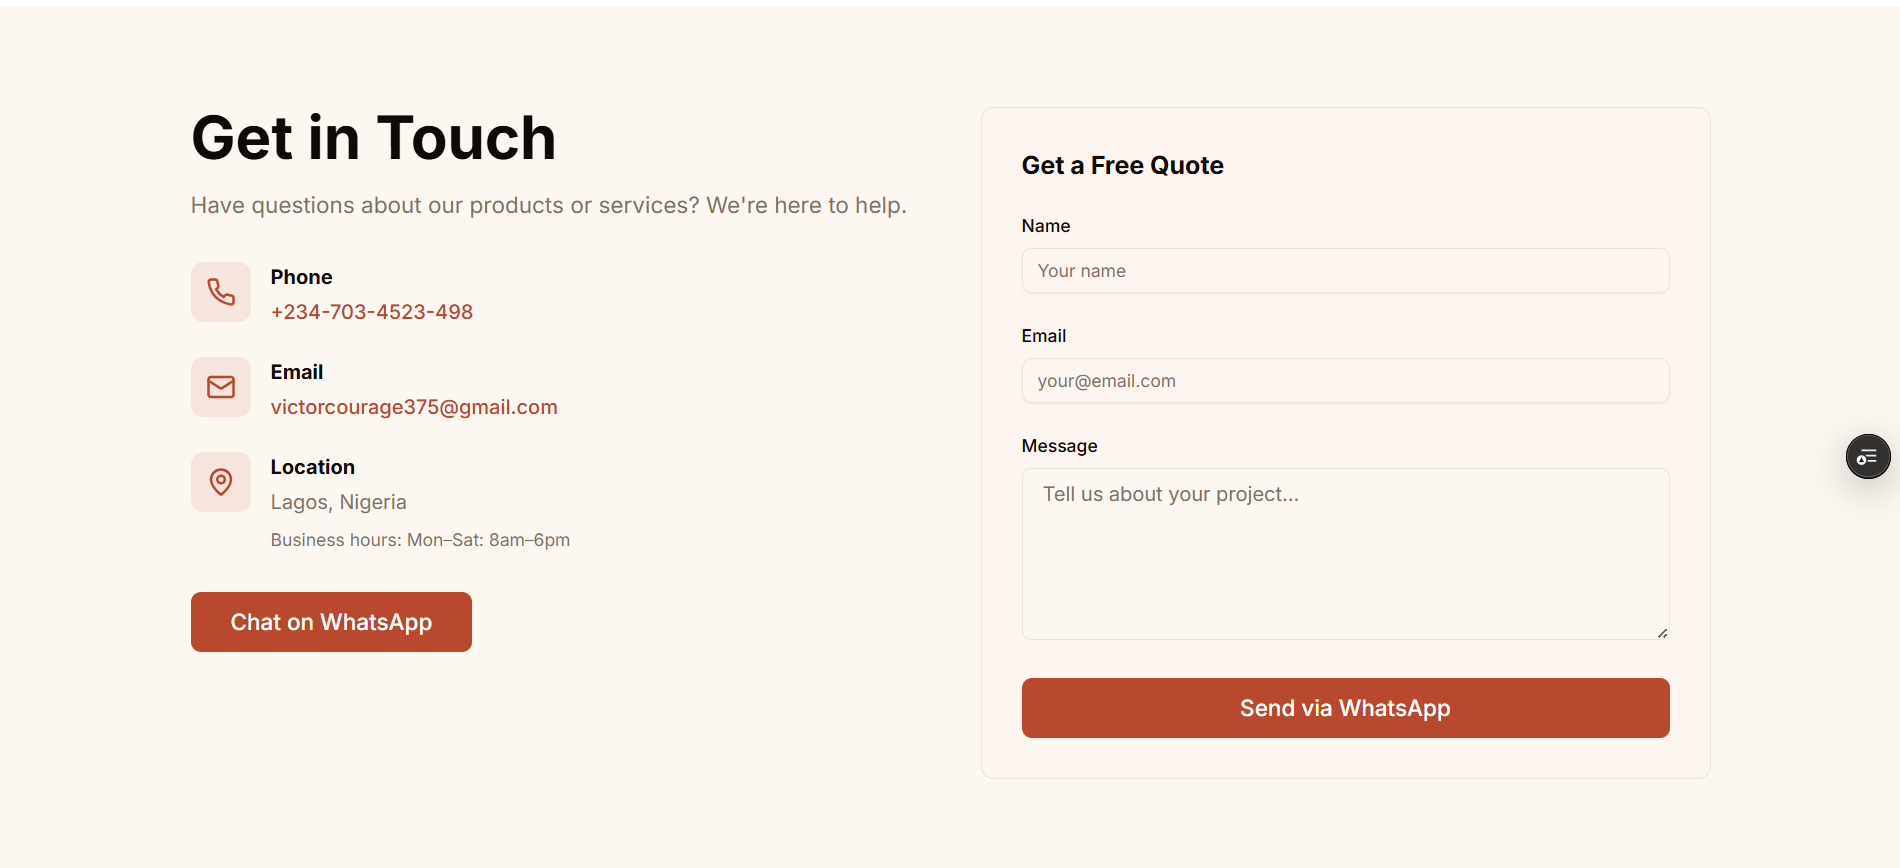Click into the Message text area
The width and height of the screenshot is (1900, 868).
(1345, 553)
